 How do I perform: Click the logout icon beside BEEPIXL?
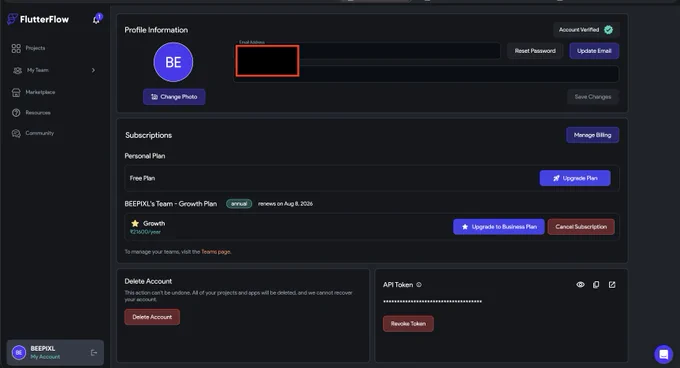pyautogui.click(x=94, y=353)
